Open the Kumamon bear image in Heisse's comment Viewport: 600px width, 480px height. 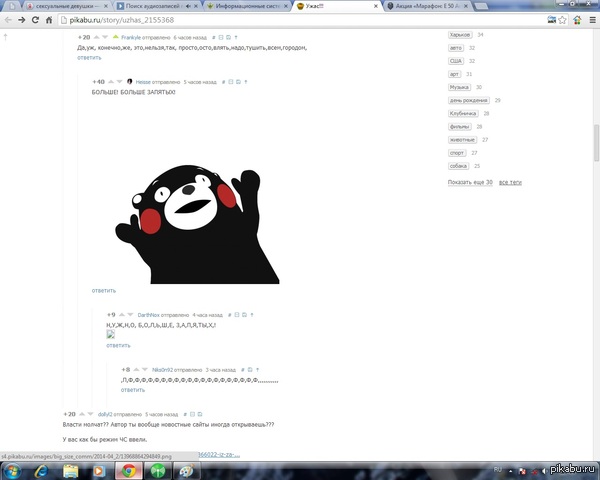(197, 224)
